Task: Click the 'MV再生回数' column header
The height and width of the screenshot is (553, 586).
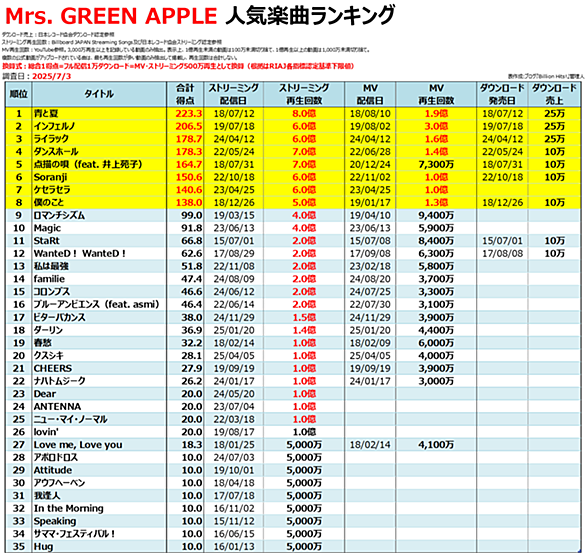Action: 436,94
